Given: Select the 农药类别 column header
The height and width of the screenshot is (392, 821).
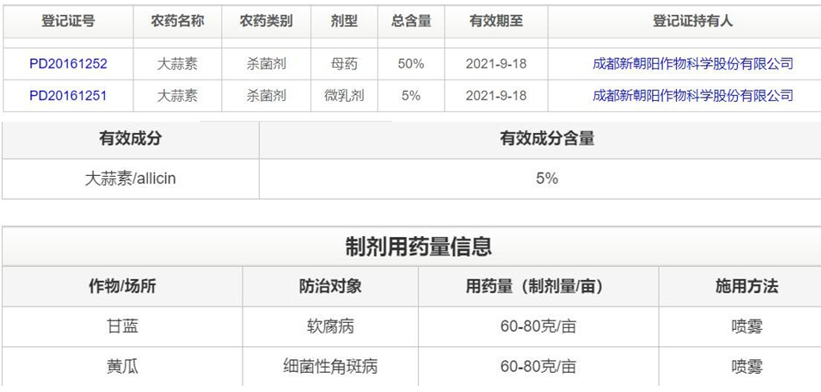Looking at the screenshot, I should click(266, 21).
